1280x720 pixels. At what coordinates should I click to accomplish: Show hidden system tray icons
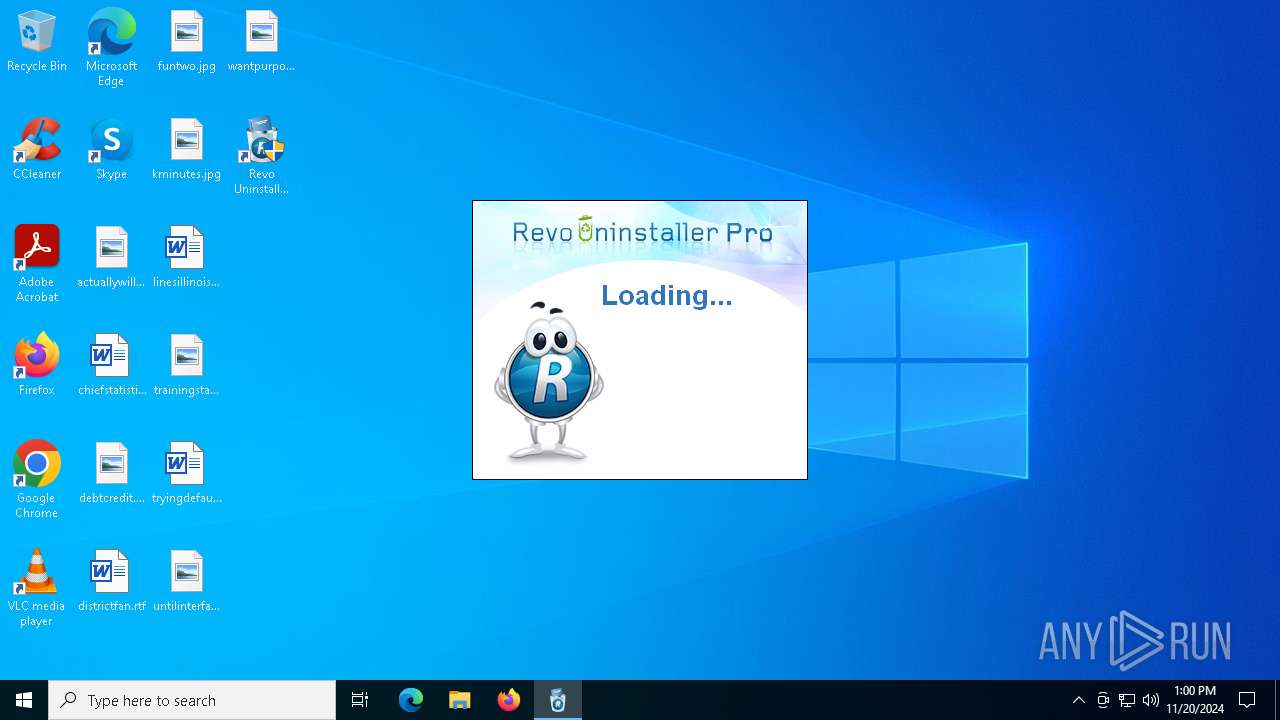pos(1078,700)
